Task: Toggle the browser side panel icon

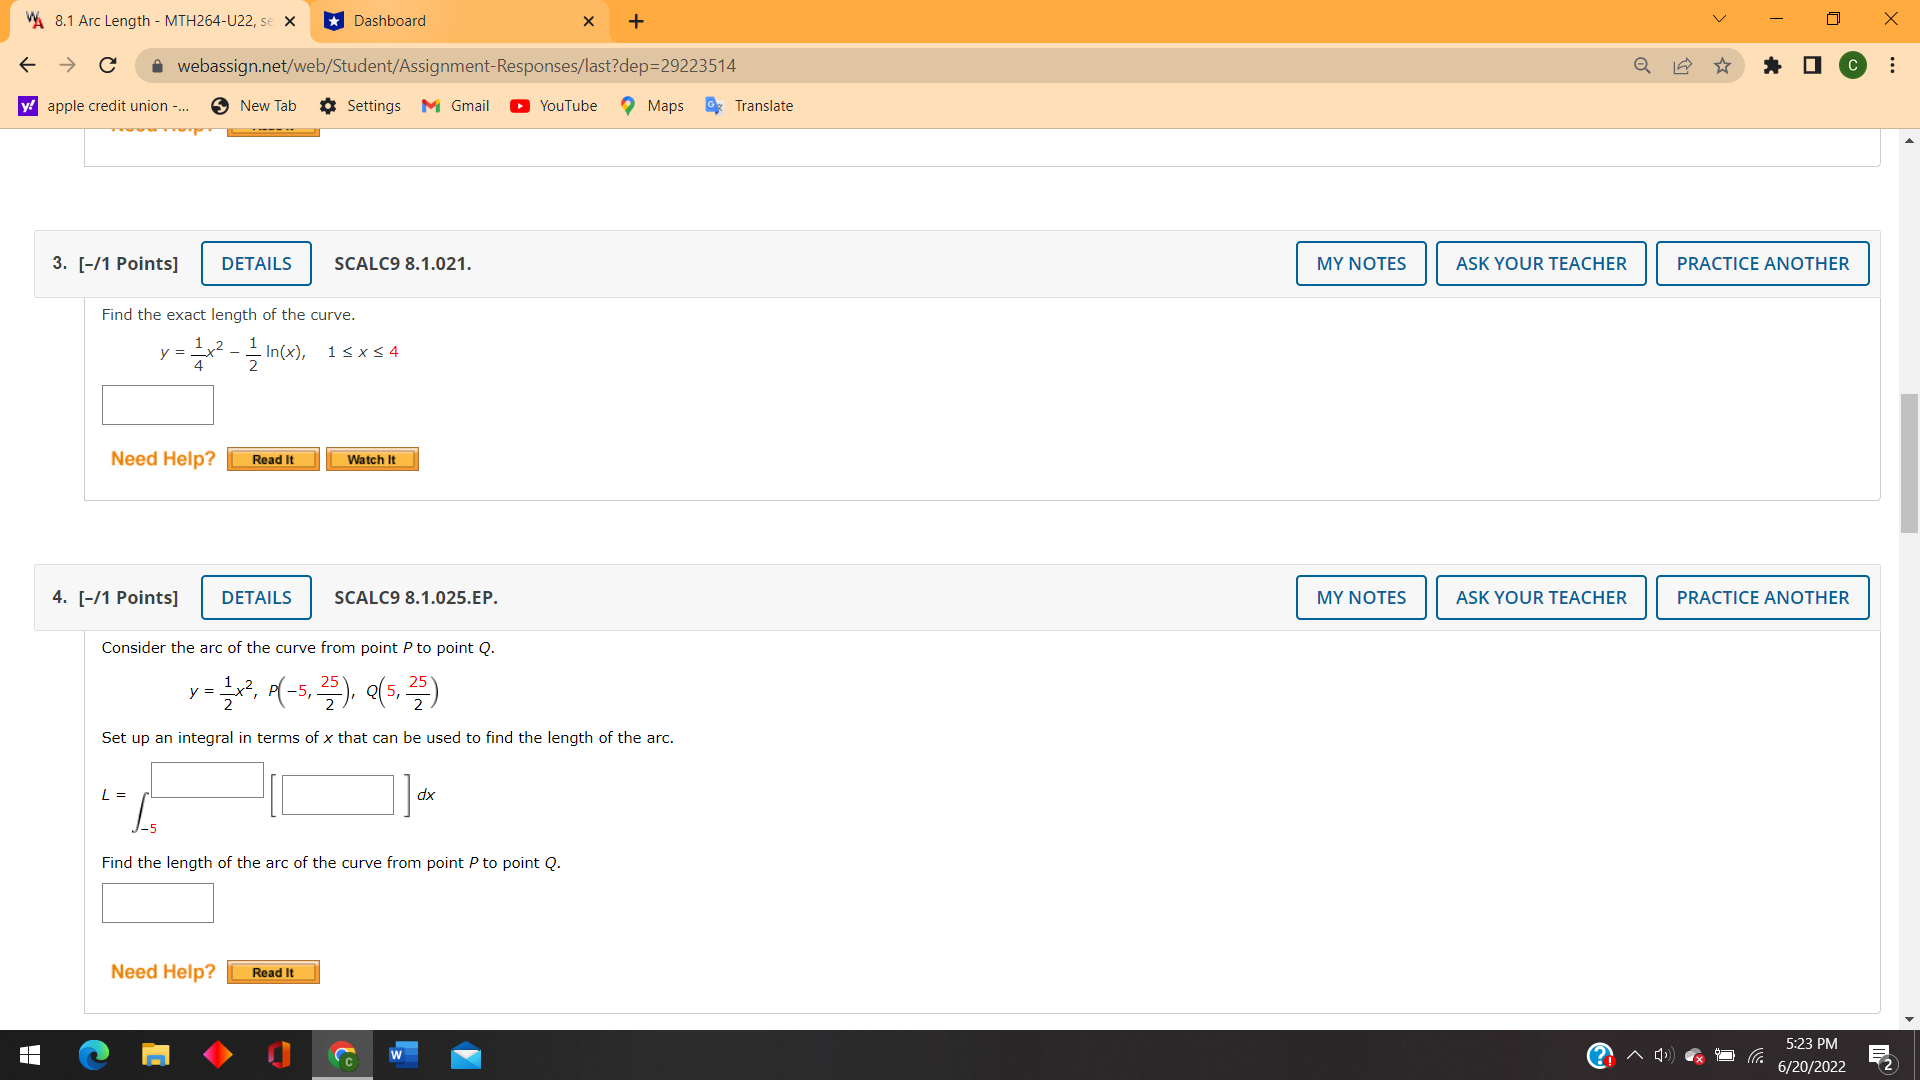Action: (1812, 65)
